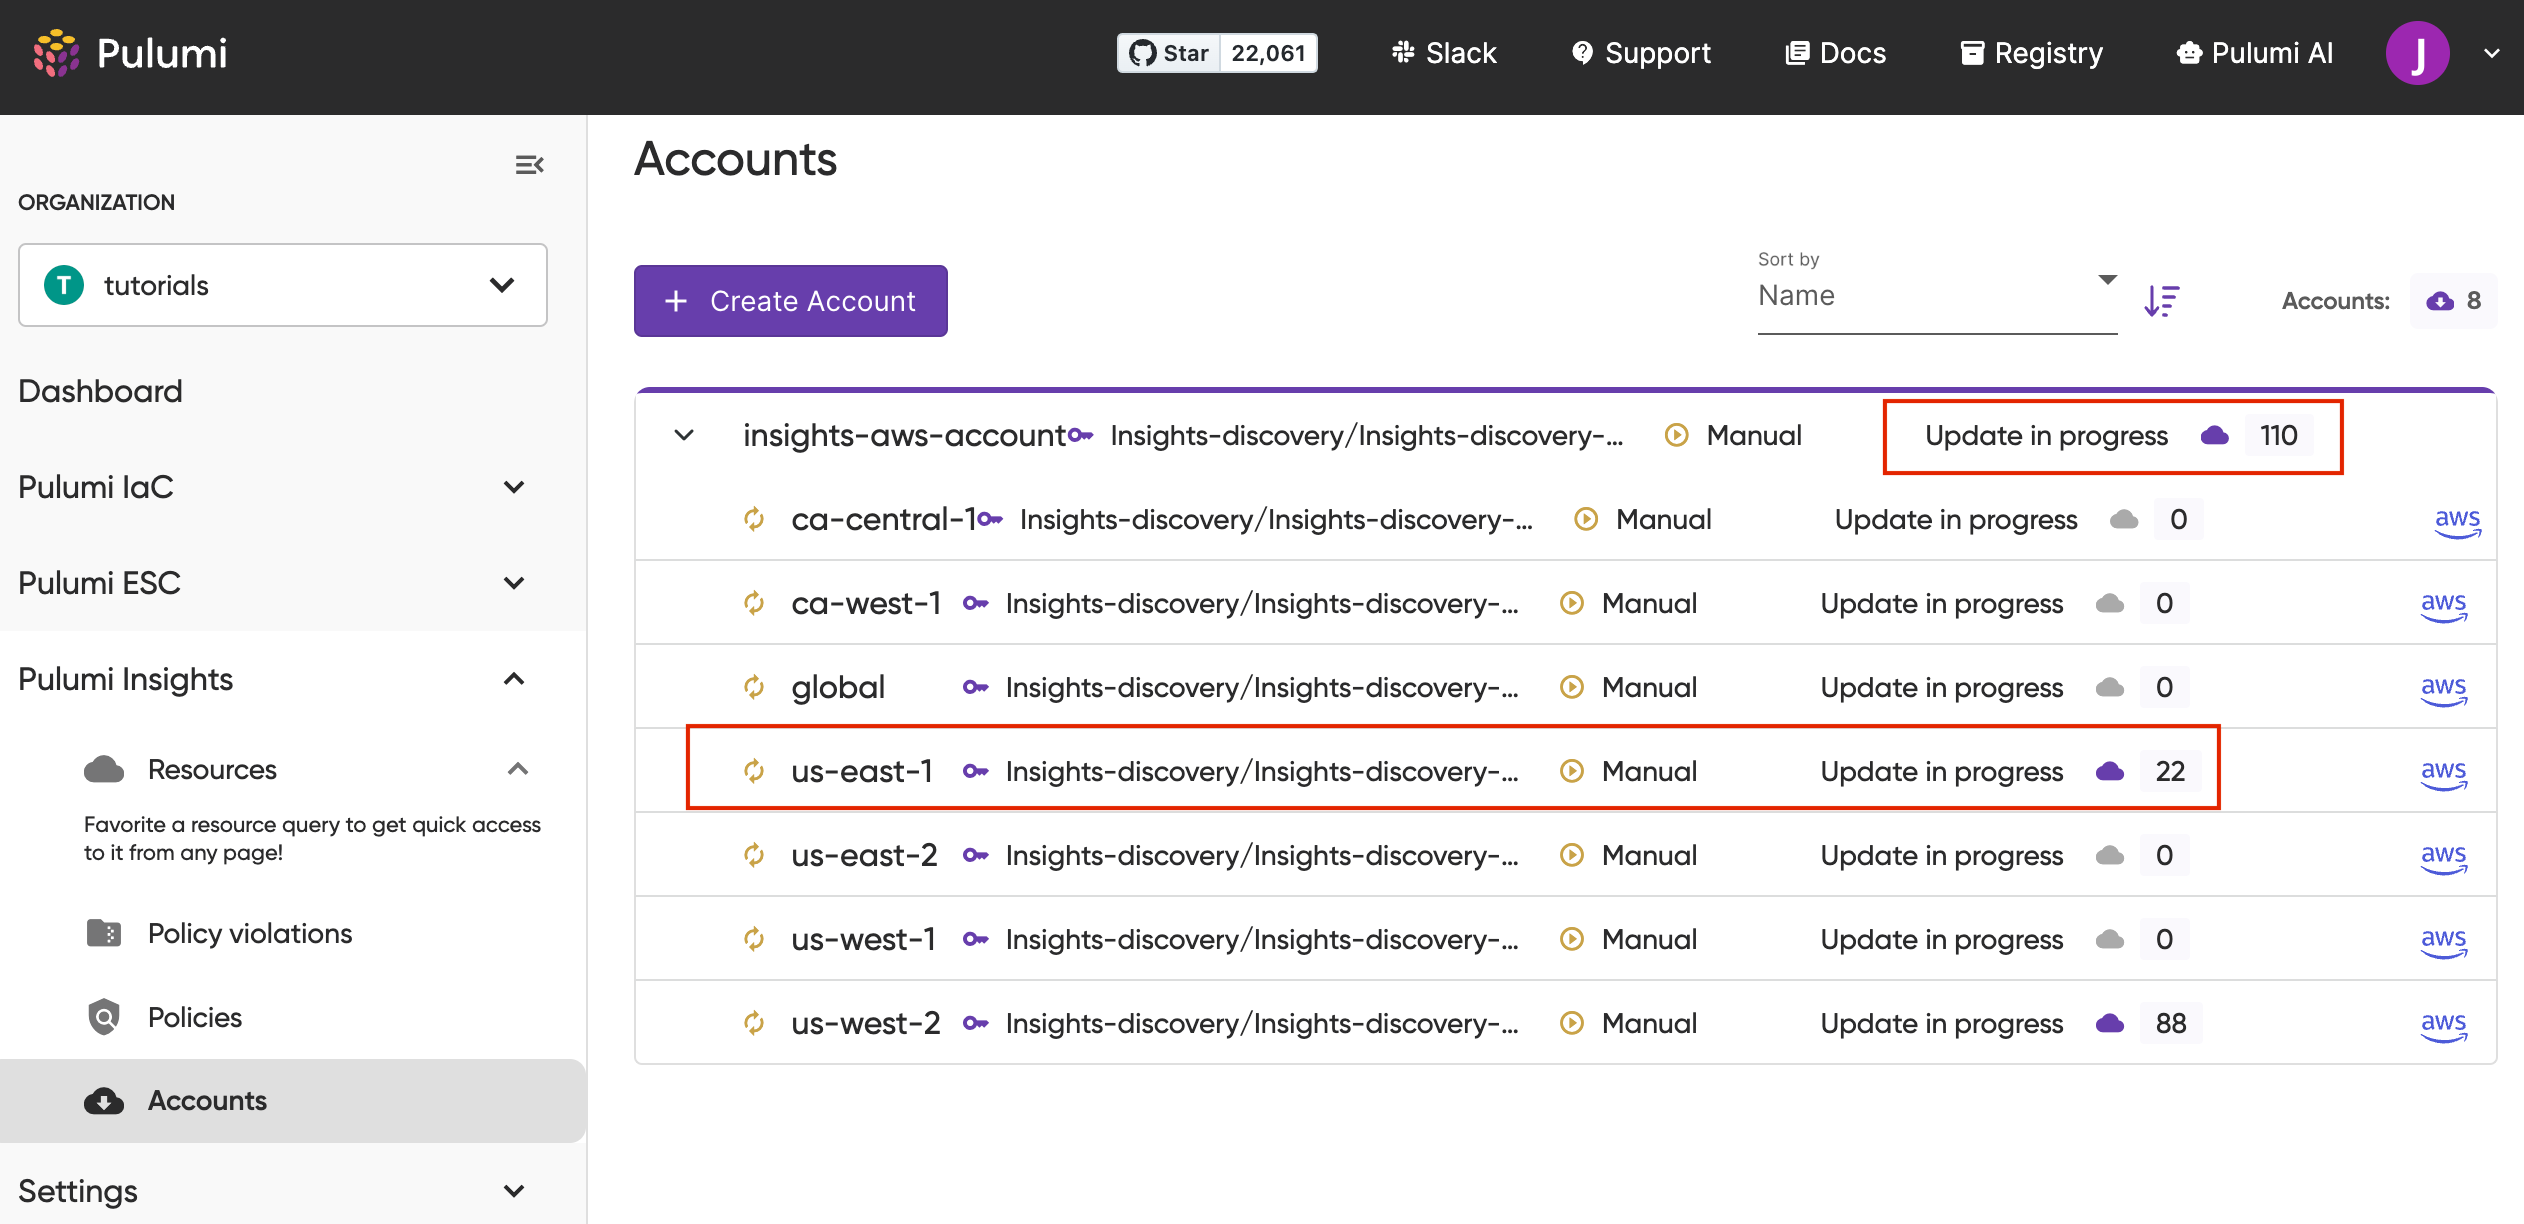
Task: Go to Dashboard in sidebar
Action: [x=100, y=391]
